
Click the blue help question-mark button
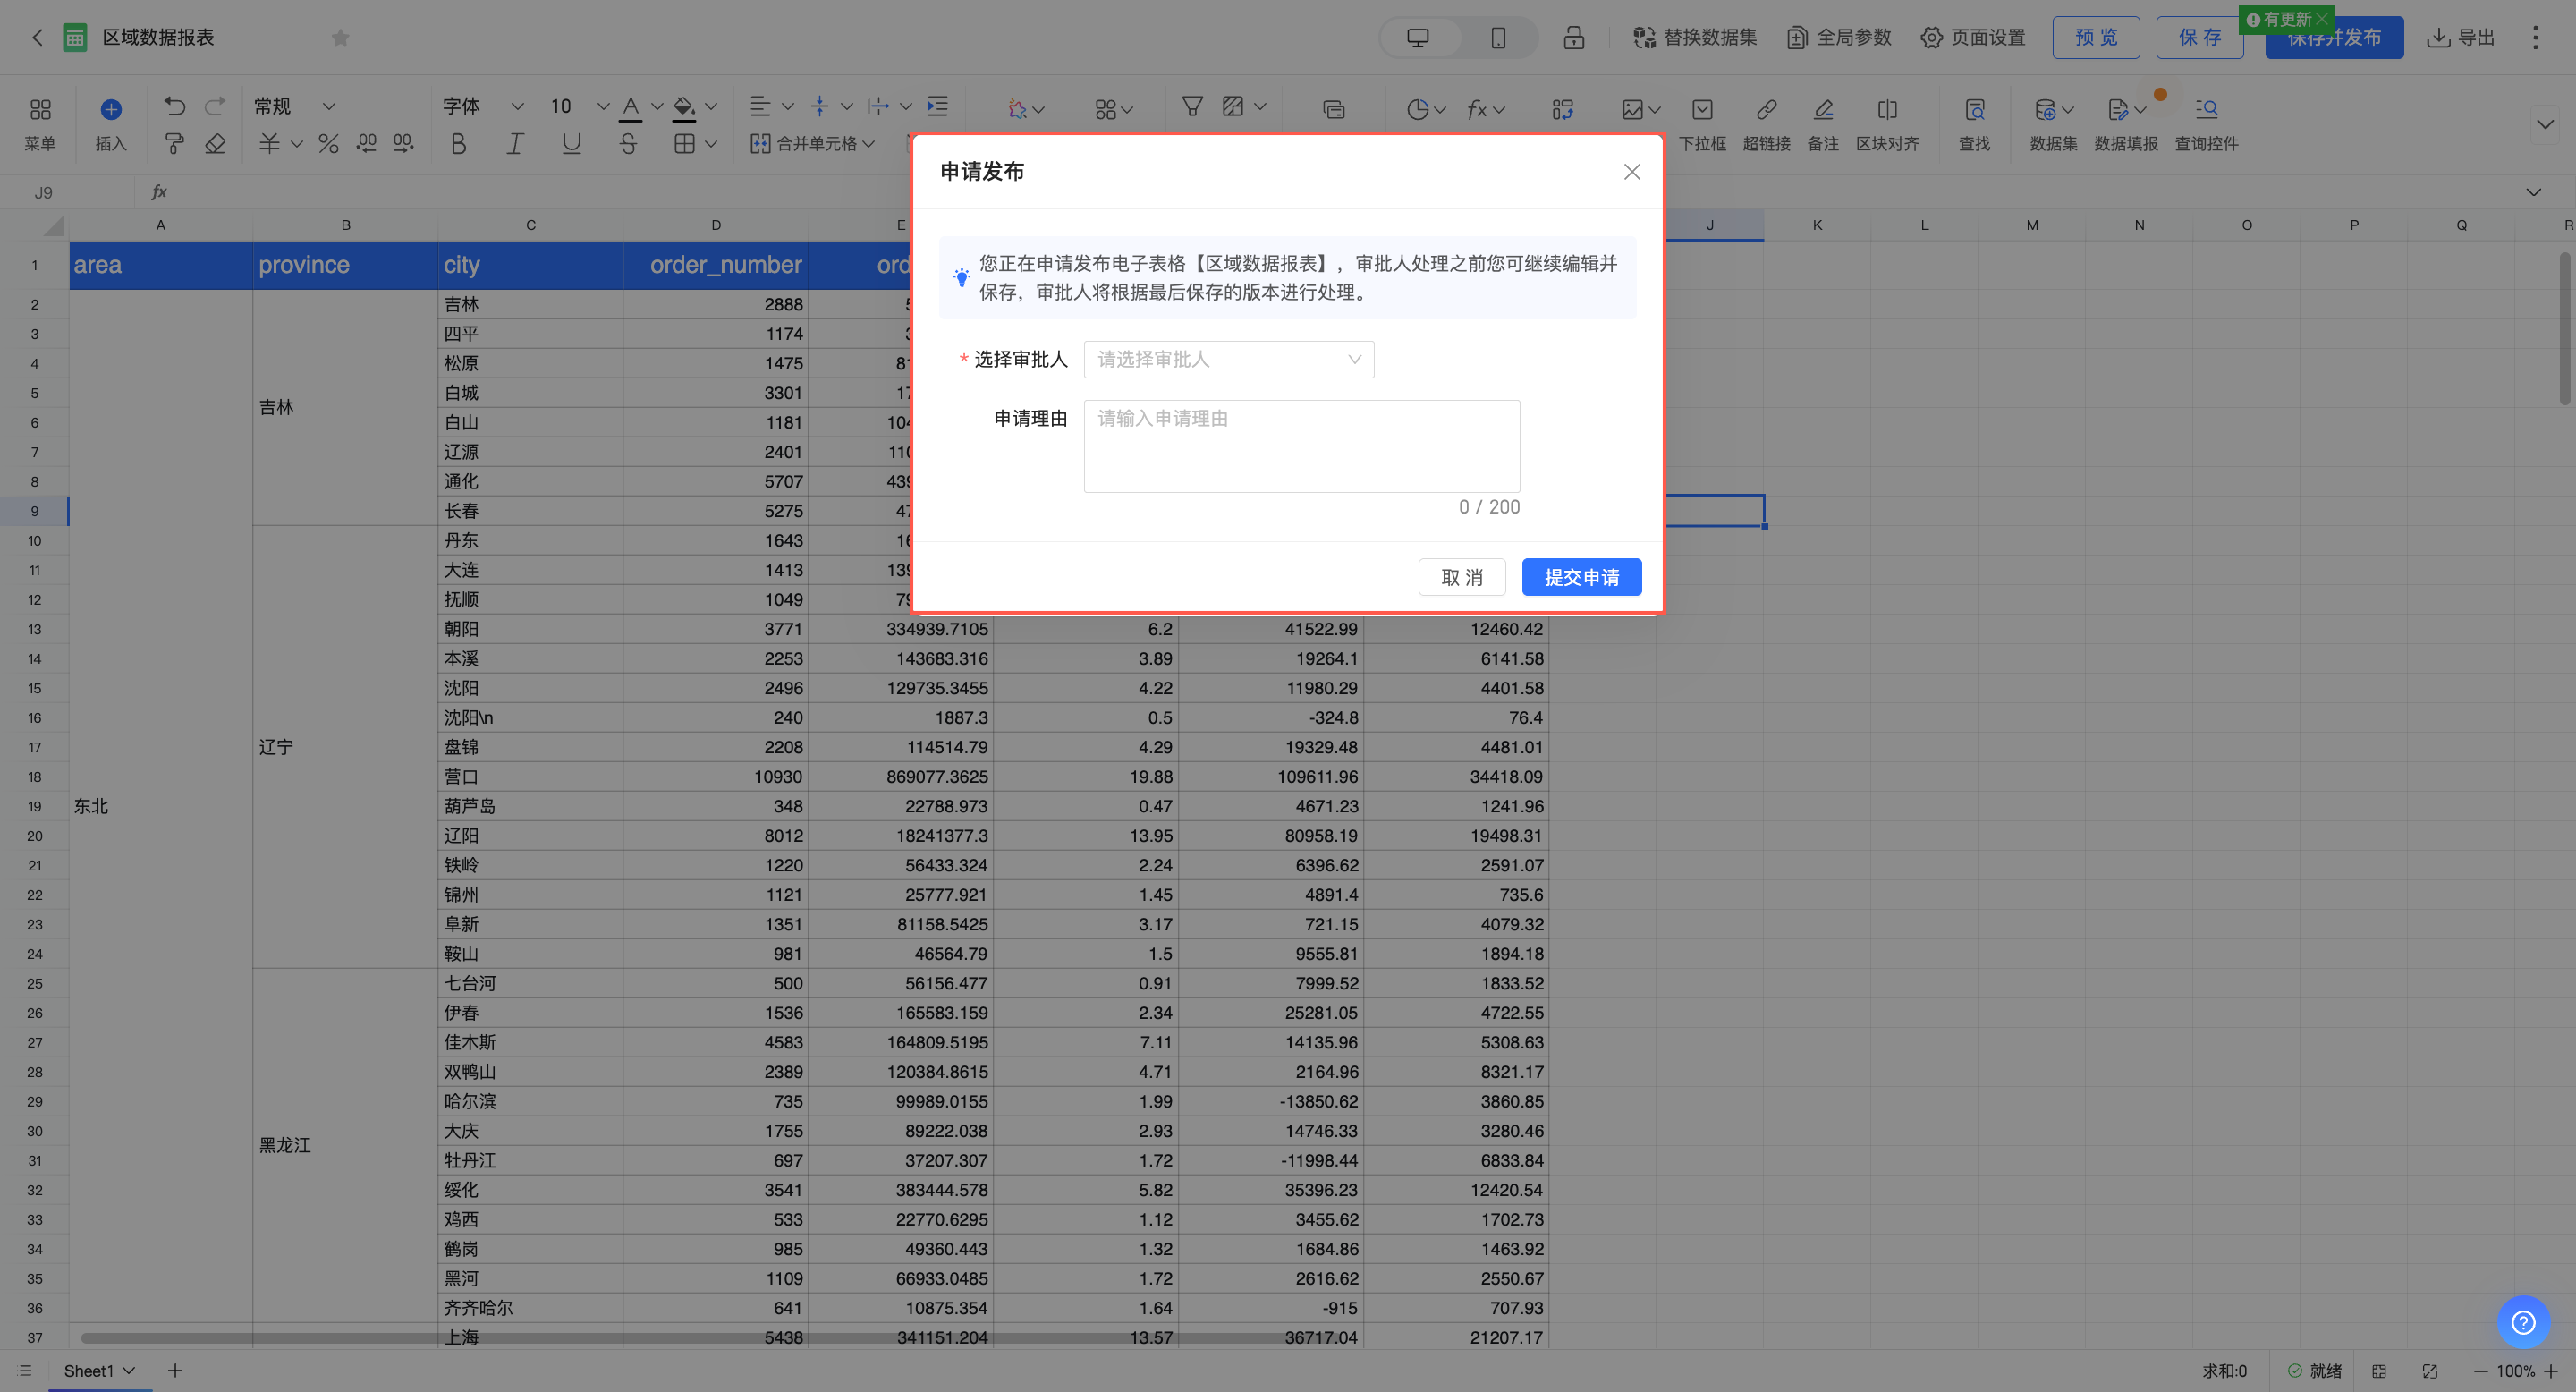click(2522, 1322)
